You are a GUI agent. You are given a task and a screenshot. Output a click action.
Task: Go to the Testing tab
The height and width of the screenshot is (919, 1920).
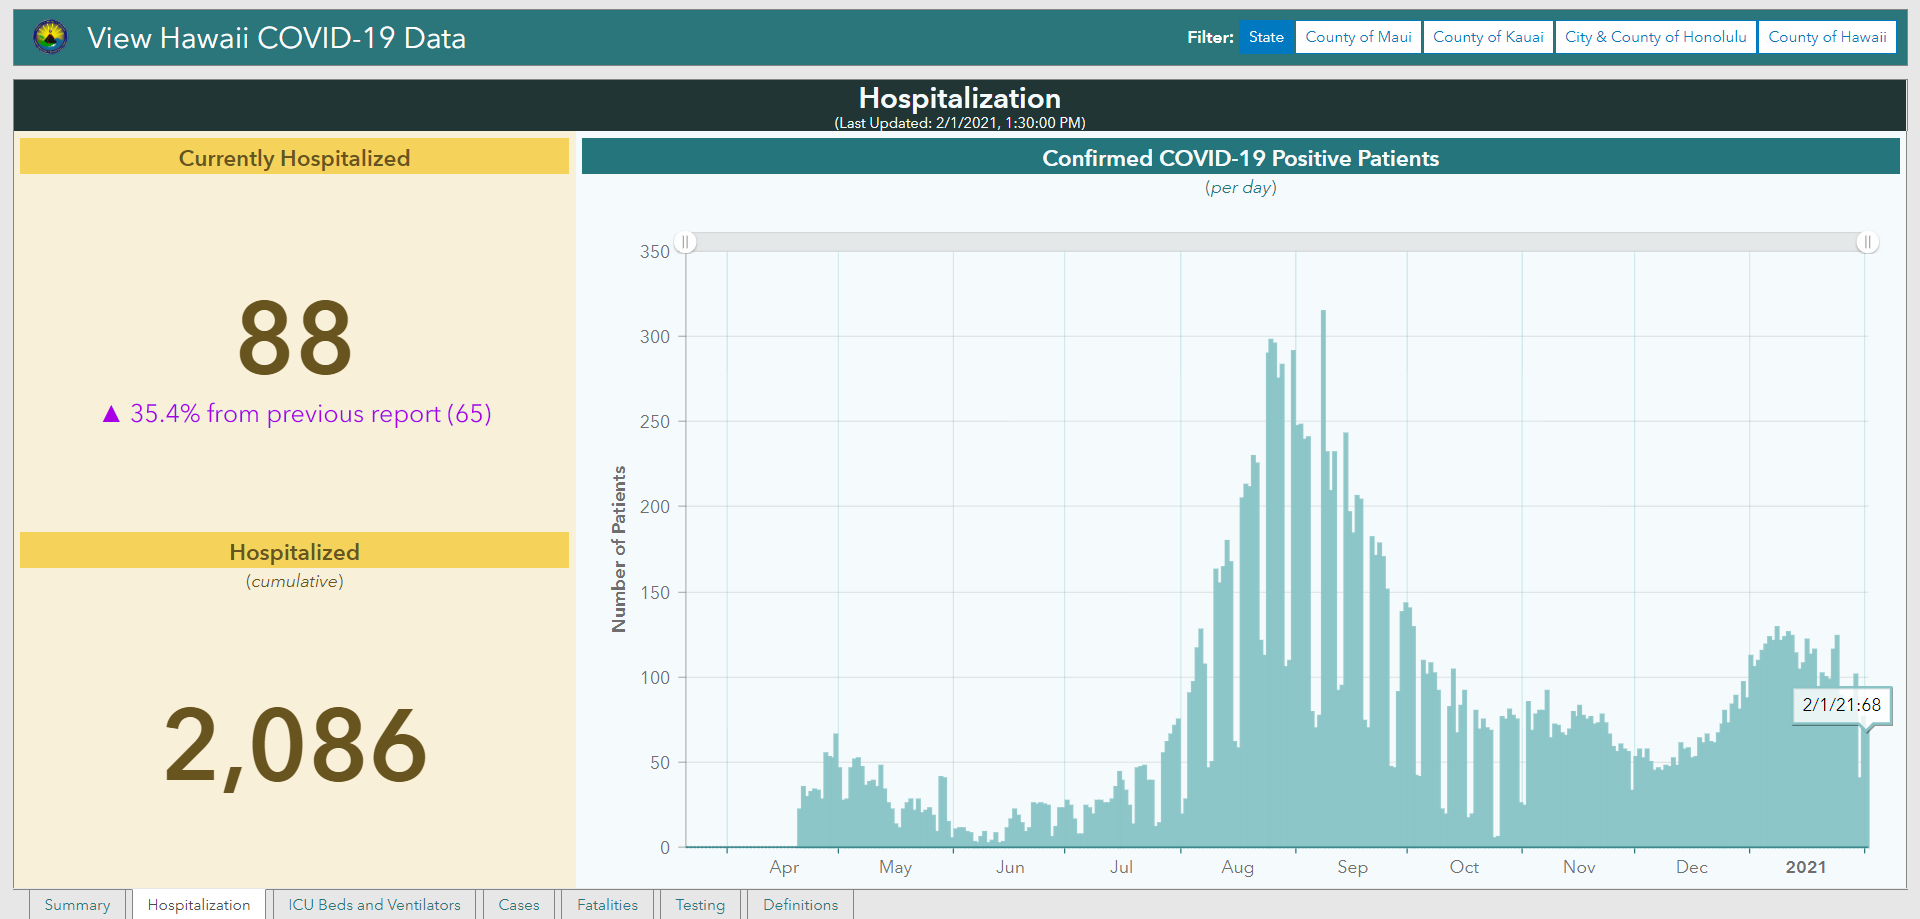click(x=700, y=905)
